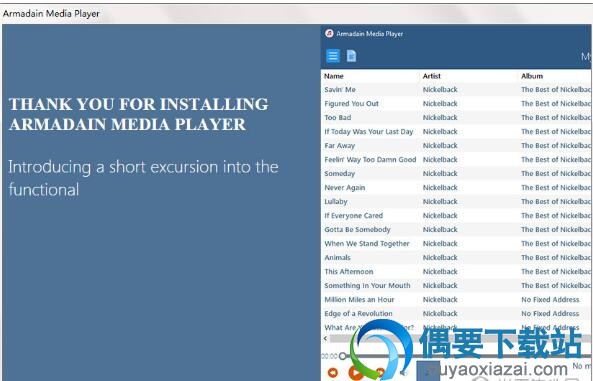
Task: Click the document file icon in toolbar
Action: [x=351, y=56]
